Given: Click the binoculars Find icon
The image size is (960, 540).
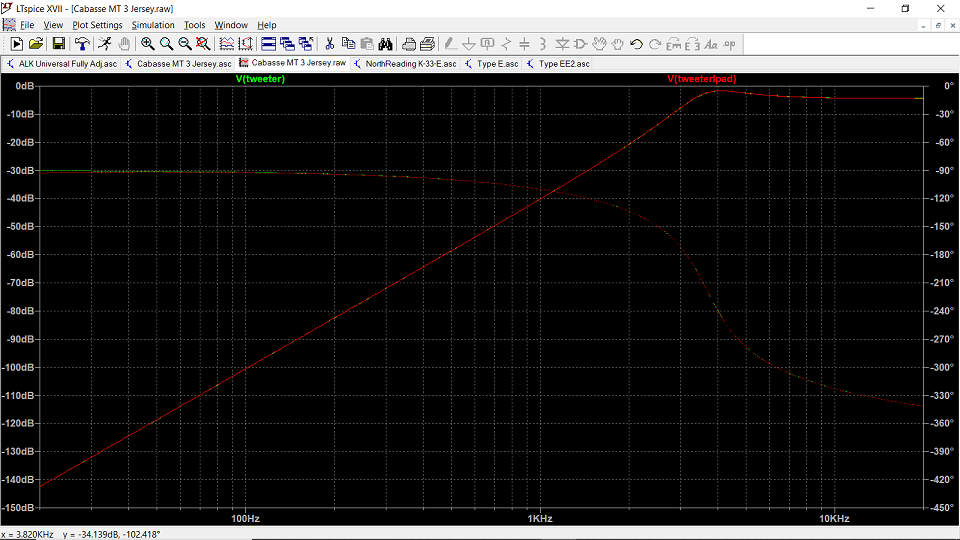Looking at the screenshot, I should pyautogui.click(x=385, y=44).
